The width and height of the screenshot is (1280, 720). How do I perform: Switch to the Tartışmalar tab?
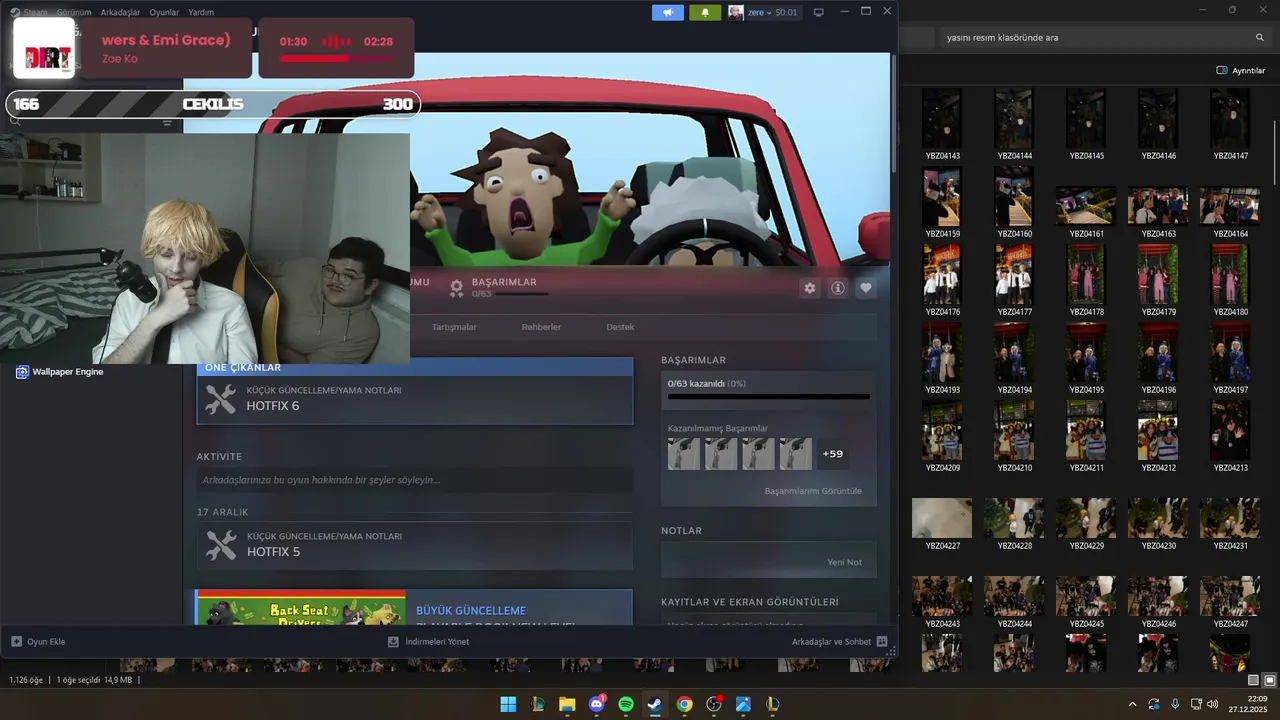pyautogui.click(x=454, y=327)
